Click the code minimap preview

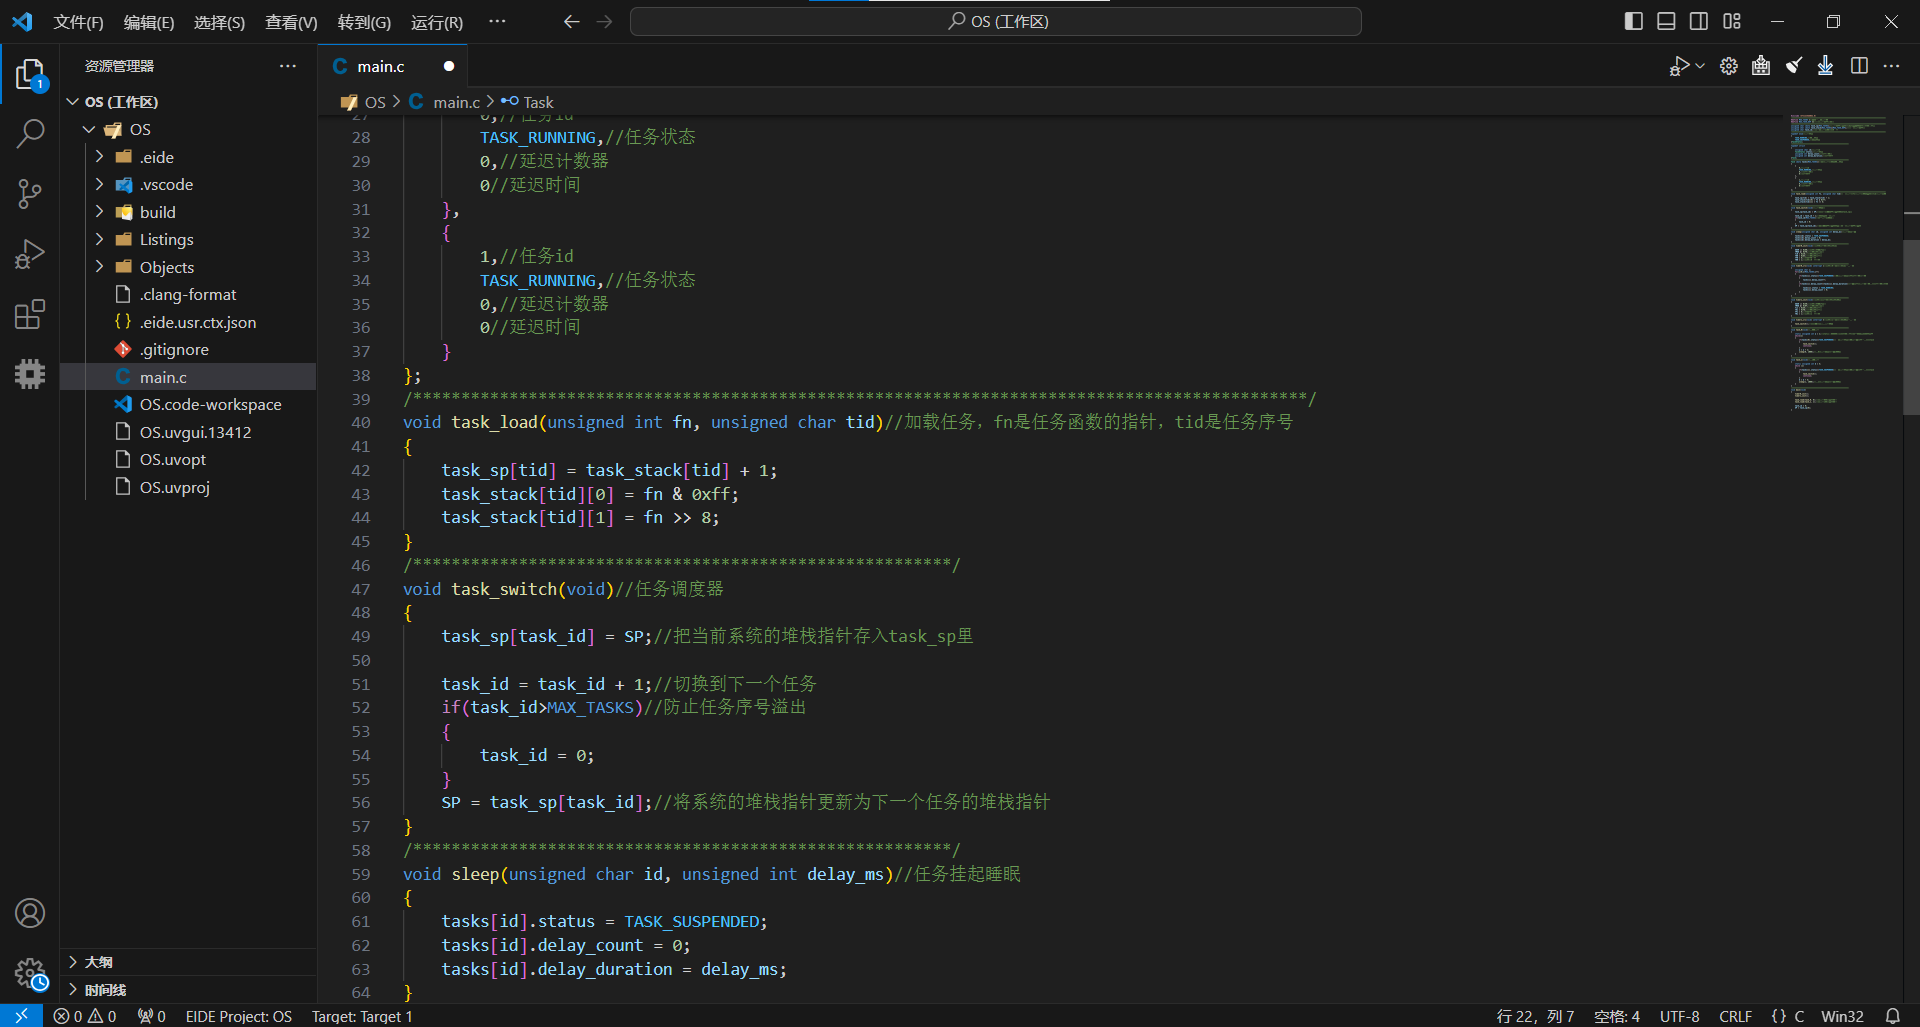click(1838, 260)
